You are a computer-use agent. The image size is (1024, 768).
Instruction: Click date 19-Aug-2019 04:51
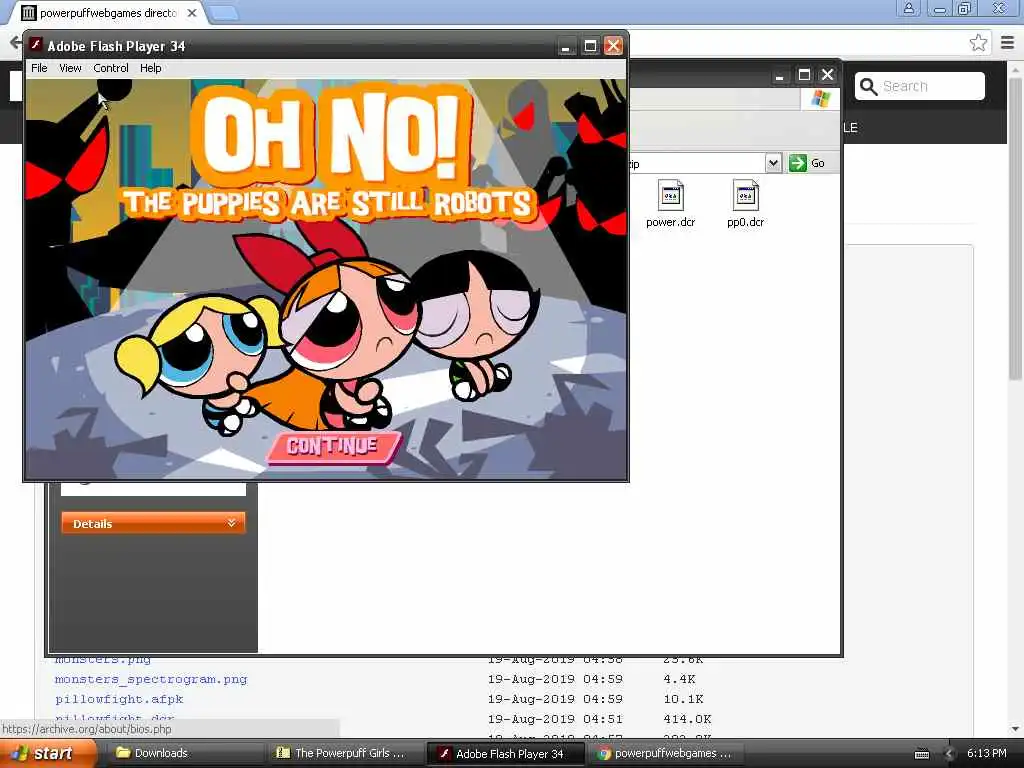(x=555, y=719)
